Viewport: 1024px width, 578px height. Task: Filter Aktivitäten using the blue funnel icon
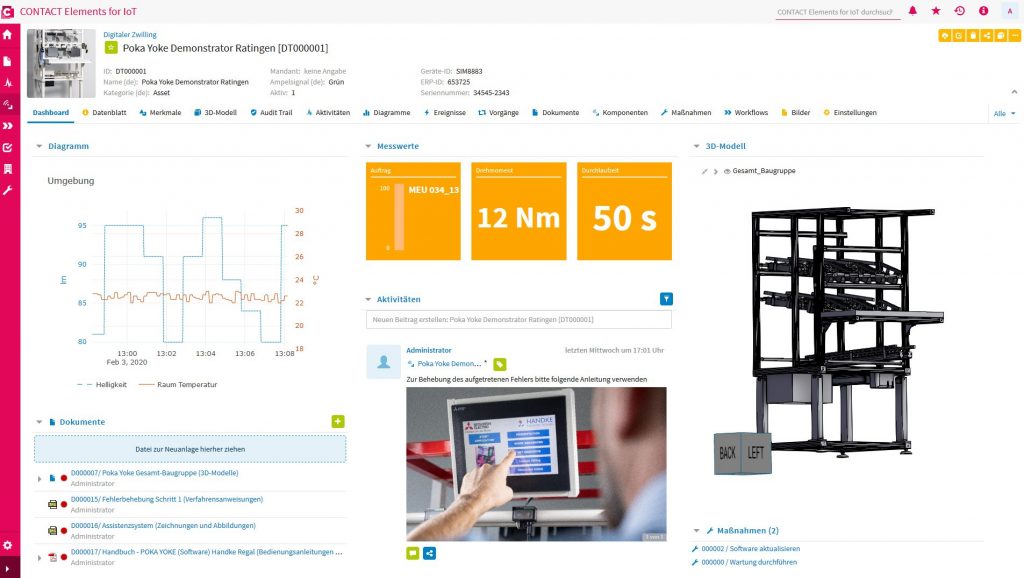coord(664,298)
